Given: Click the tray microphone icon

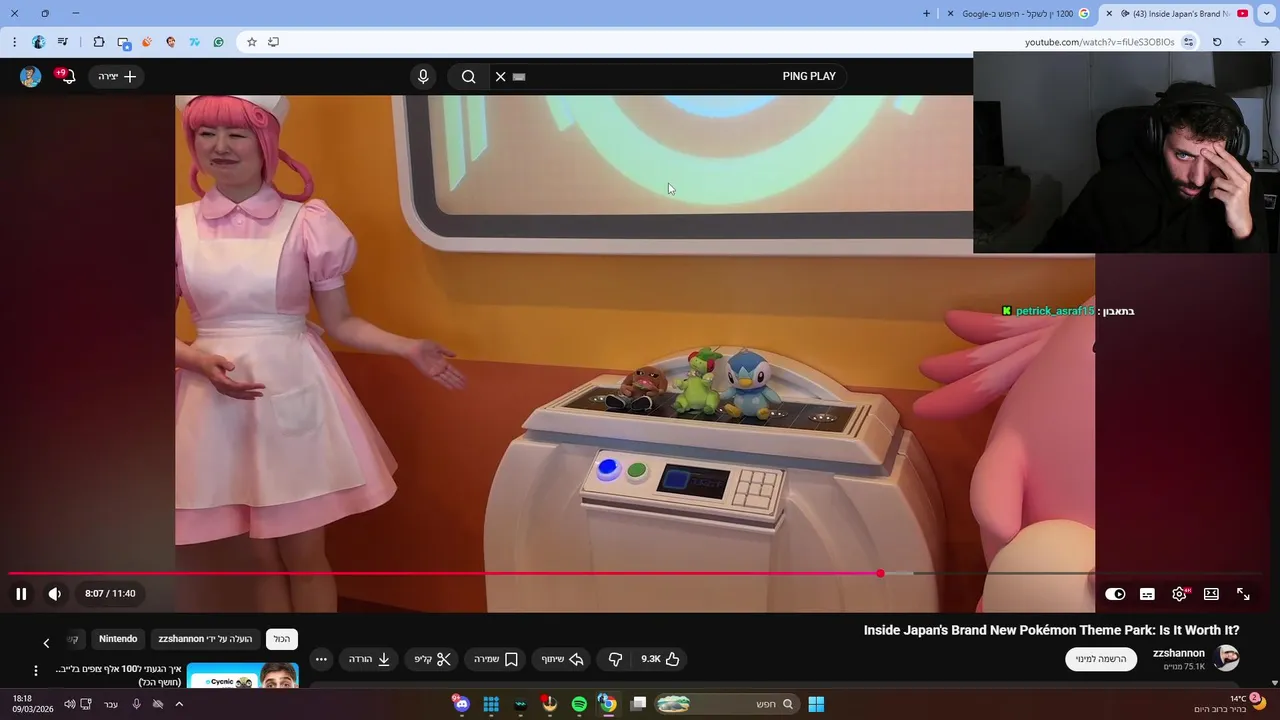Looking at the screenshot, I should pos(137,704).
